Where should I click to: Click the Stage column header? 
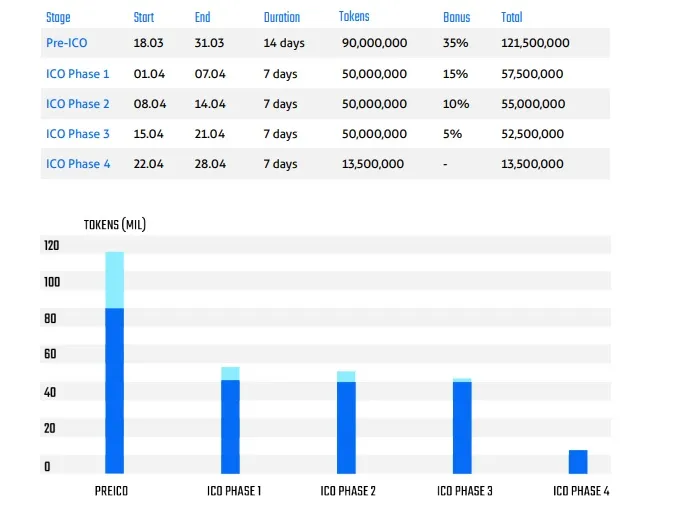click(x=58, y=17)
